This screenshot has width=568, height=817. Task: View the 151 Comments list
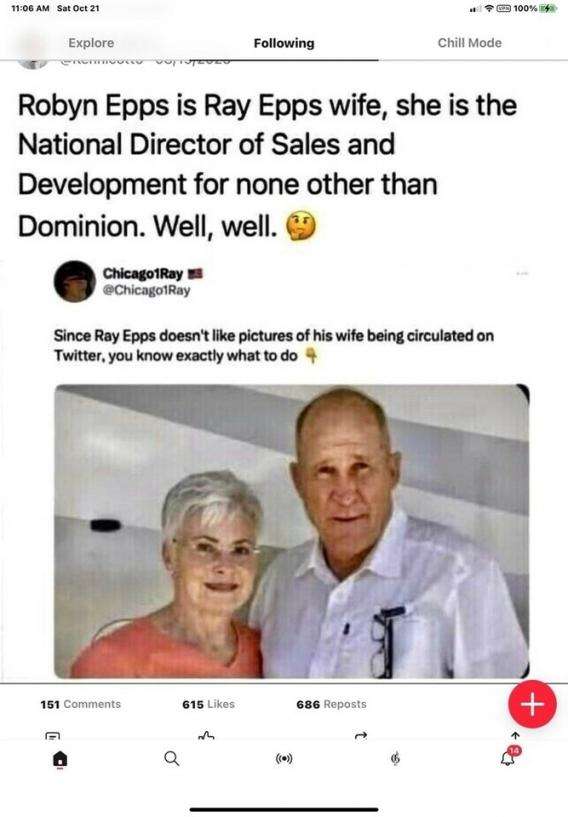coord(81,704)
